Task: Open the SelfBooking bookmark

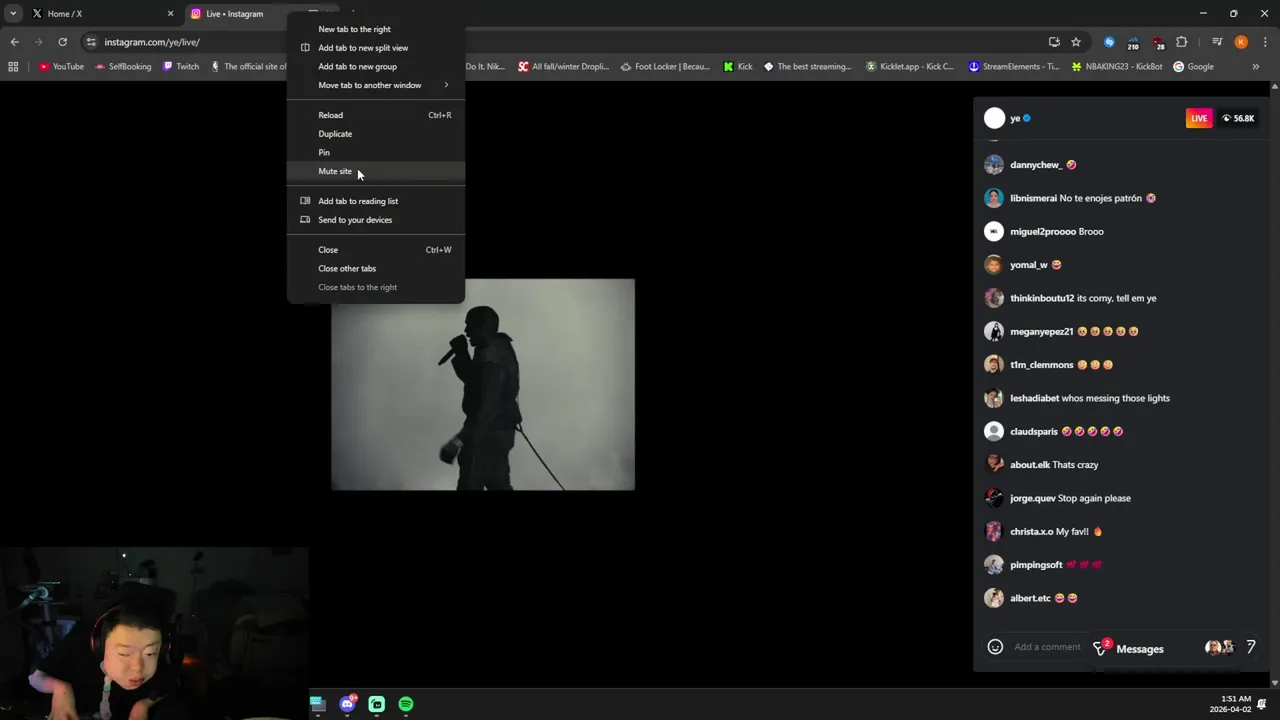Action: tap(123, 67)
